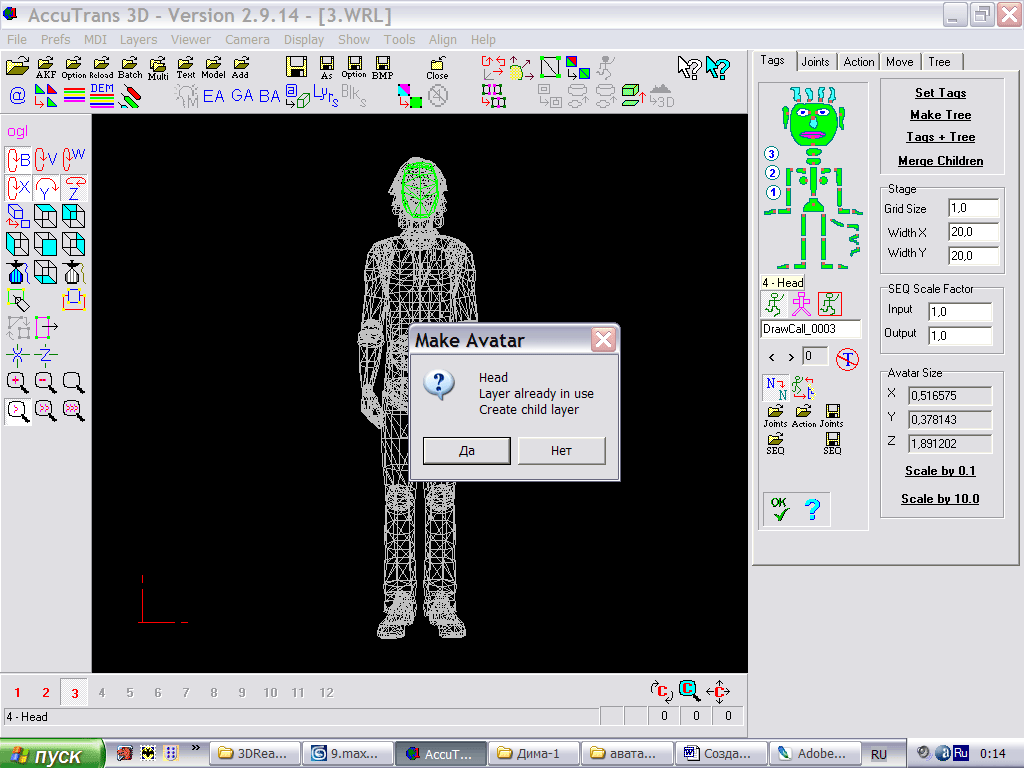Click the Add file toolbar icon

(x=241, y=68)
